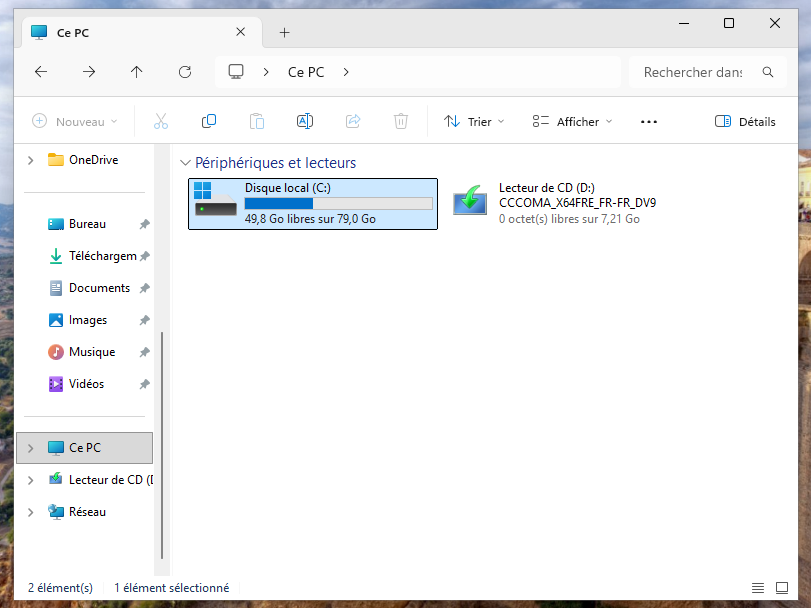
Task: Open the Afficher view dropdown
Action: coord(572,121)
